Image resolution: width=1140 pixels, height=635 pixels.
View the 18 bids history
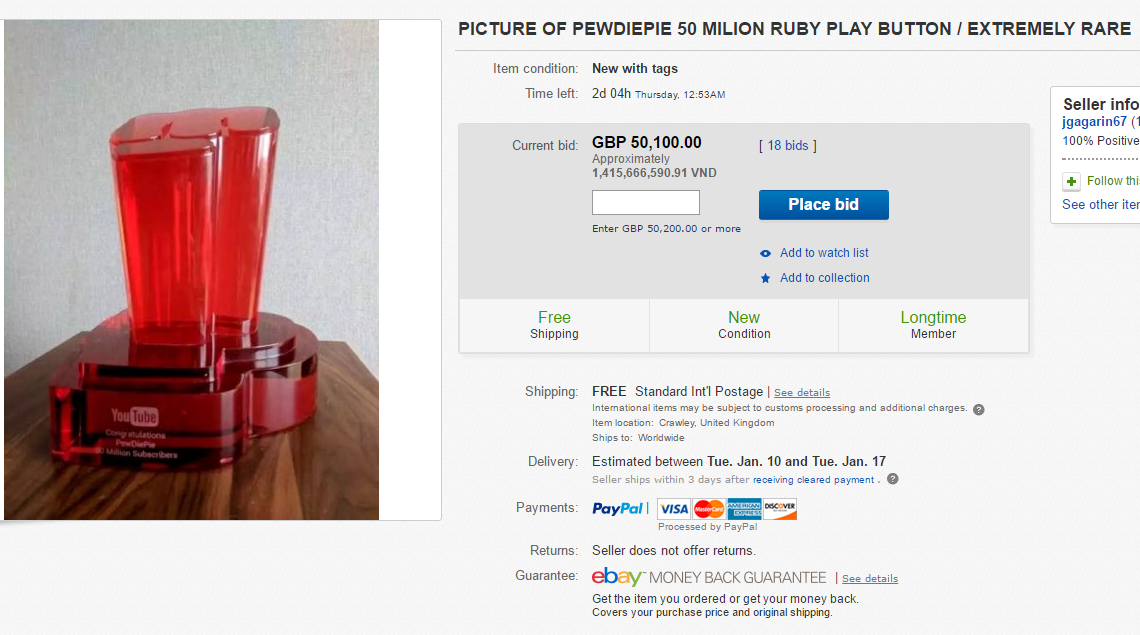point(787,145)
